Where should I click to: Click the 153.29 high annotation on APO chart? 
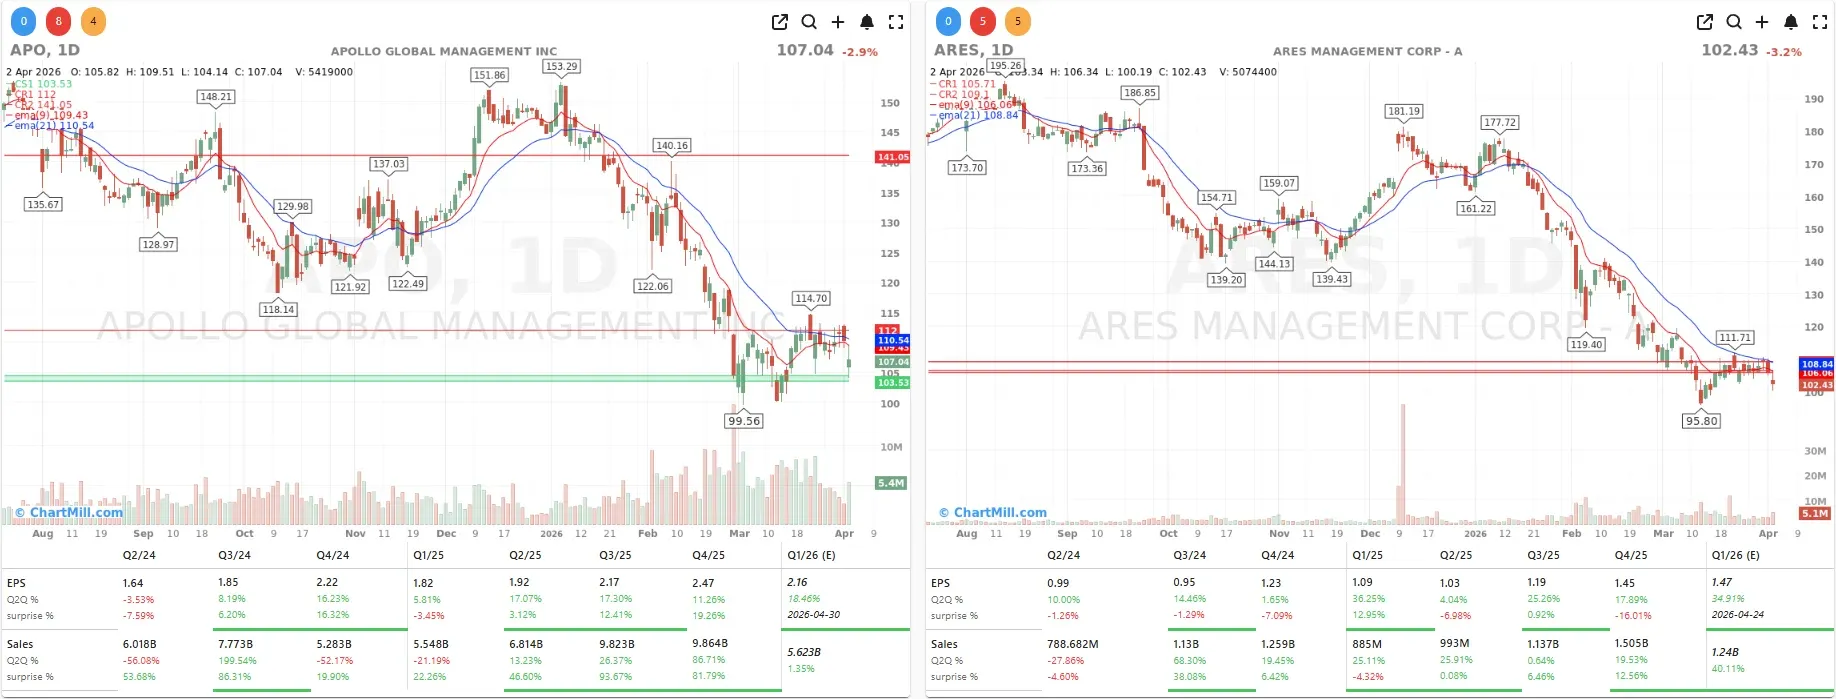pyautogui.click(x=561, y=66)
